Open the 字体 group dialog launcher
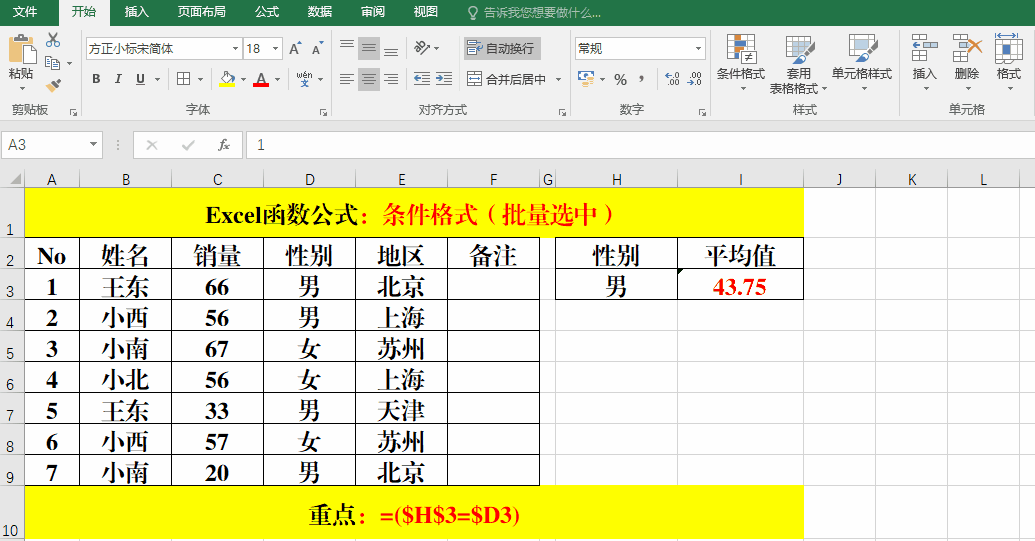The width and height of the screenshot is (1035, 541). (x=323, y=113)
